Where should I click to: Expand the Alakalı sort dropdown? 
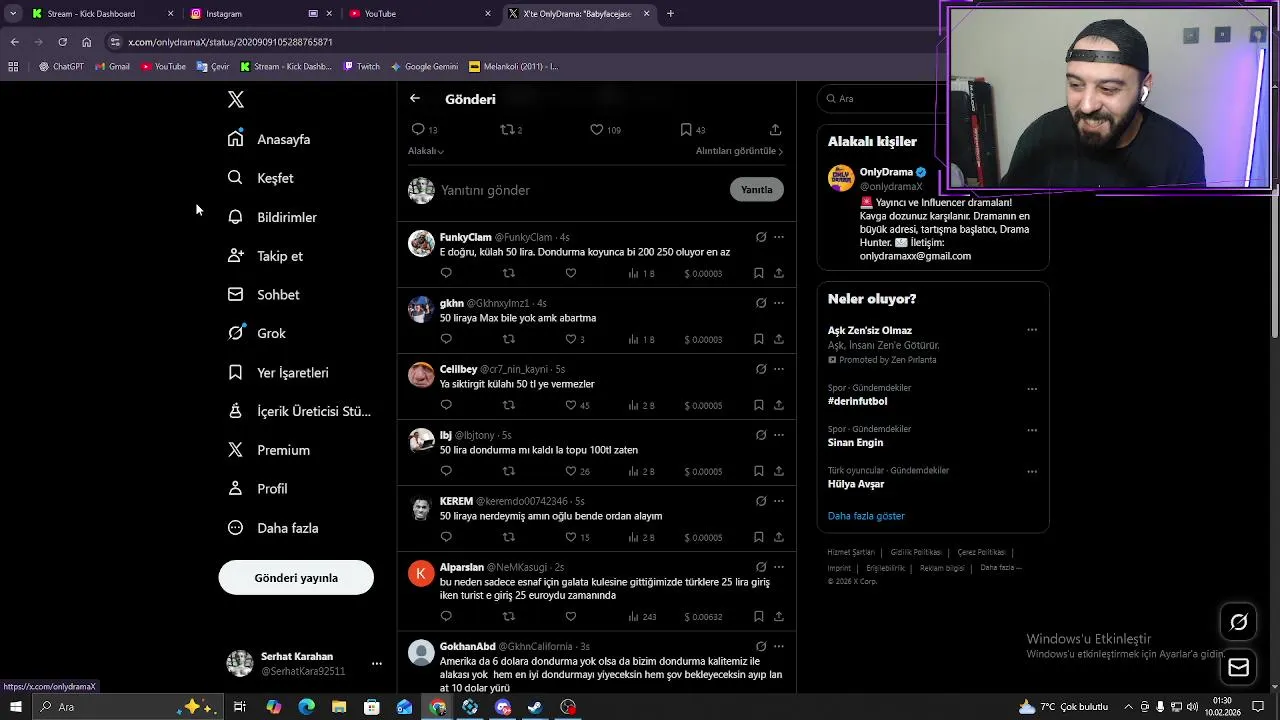(x=426, y=151)
